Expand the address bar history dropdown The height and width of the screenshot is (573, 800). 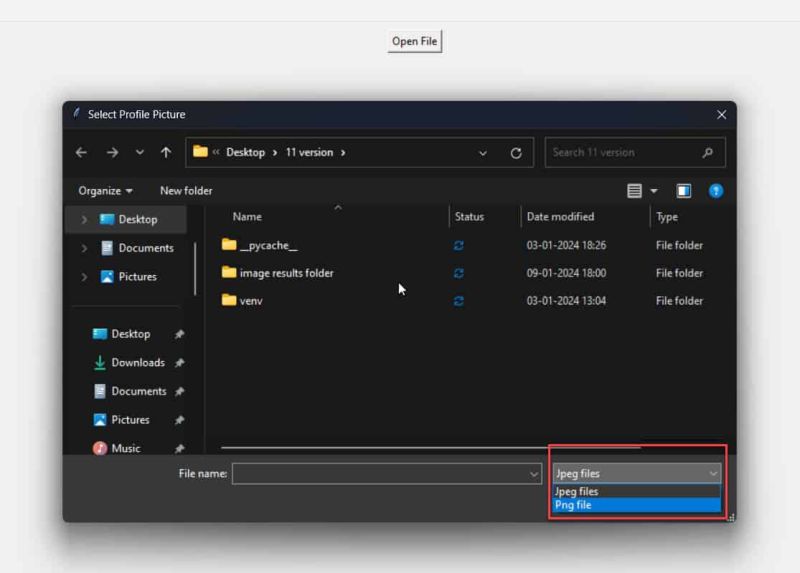point(483,153)
